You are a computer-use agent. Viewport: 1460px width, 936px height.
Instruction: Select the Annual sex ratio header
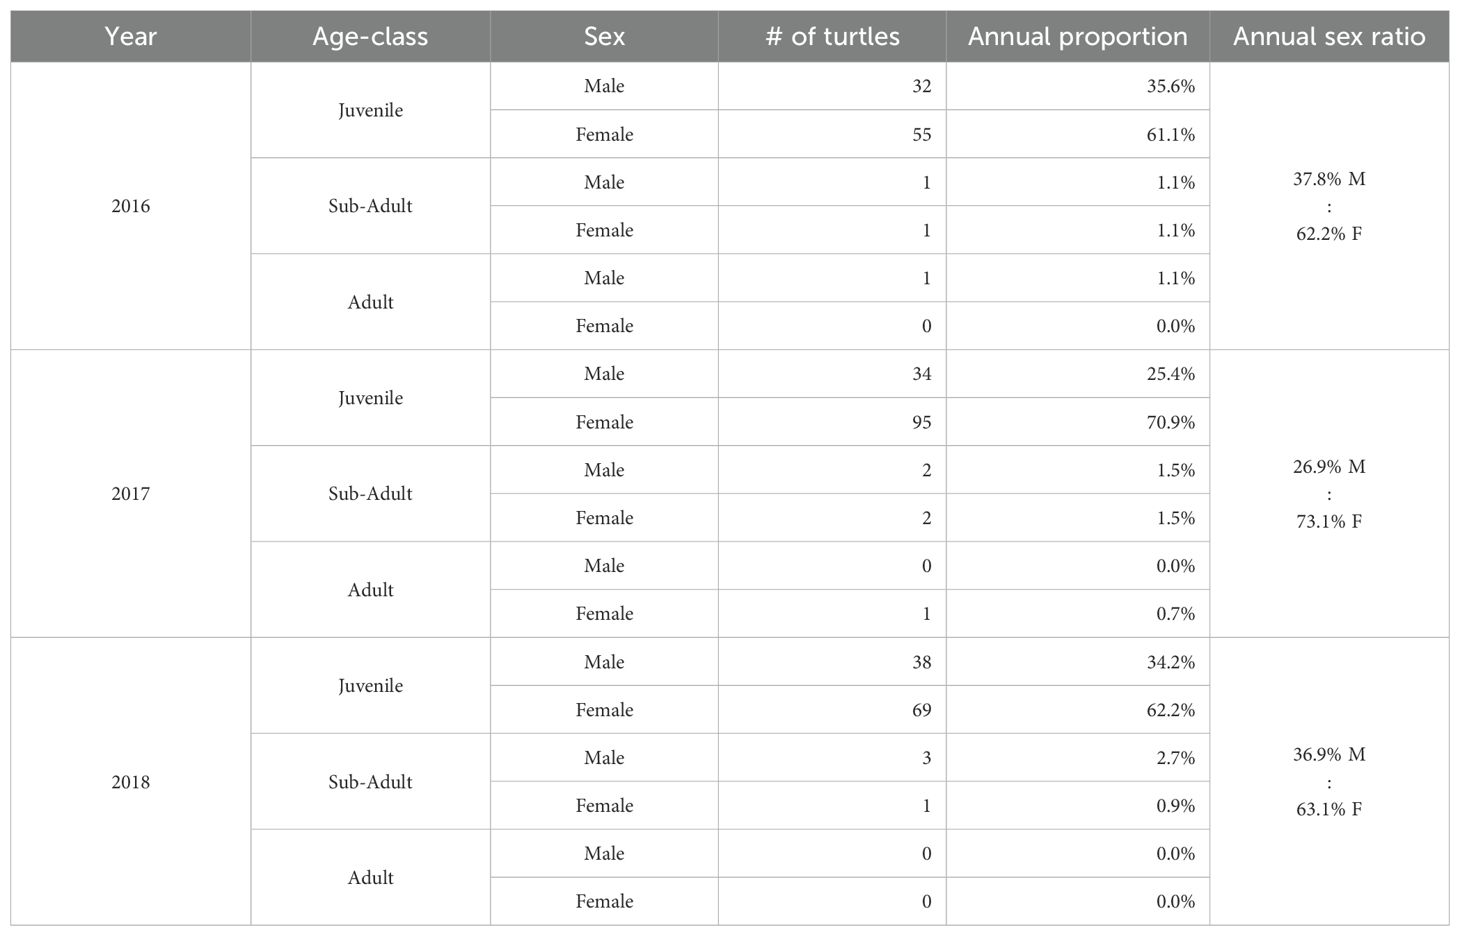coord(1329,37)
